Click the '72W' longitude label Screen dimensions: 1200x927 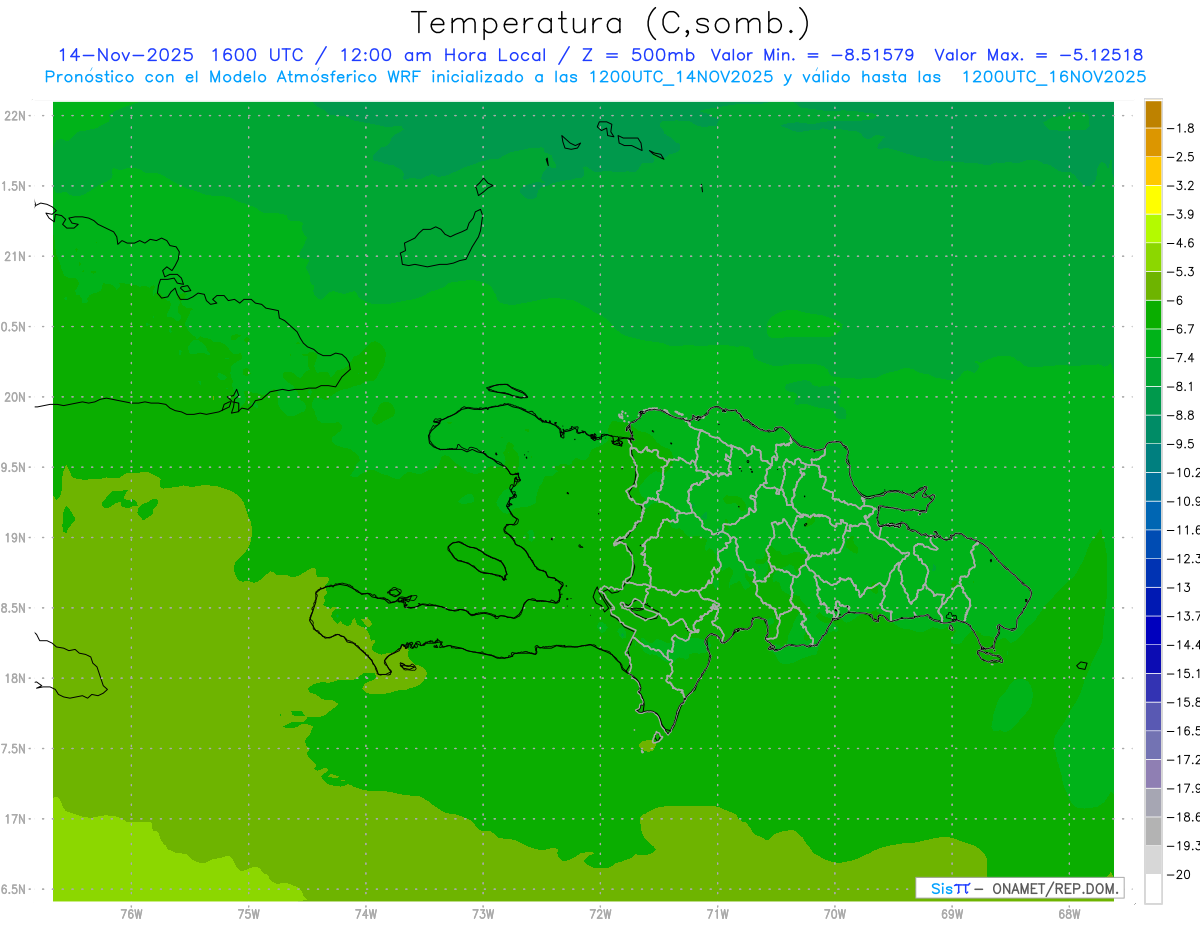tap(600, 913)
